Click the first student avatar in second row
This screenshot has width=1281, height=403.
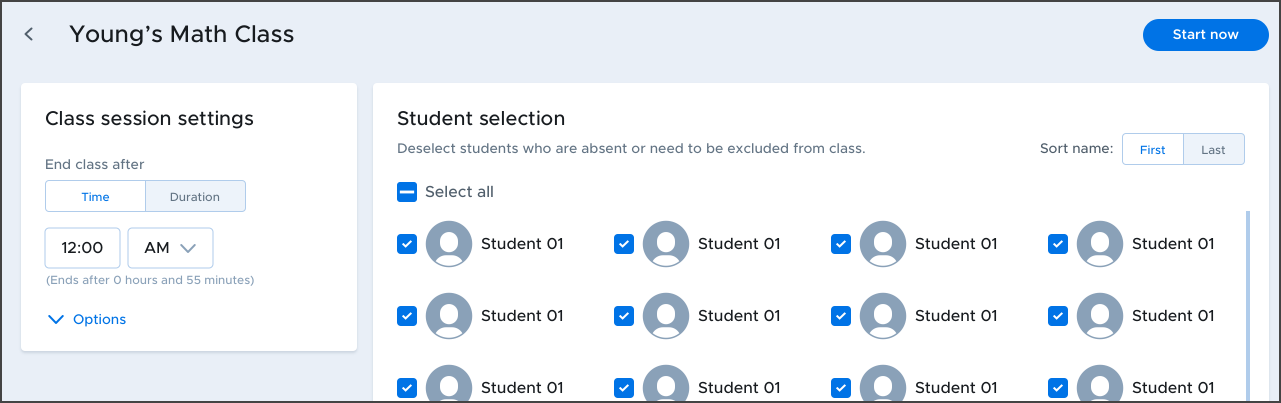tap(449, 316)
